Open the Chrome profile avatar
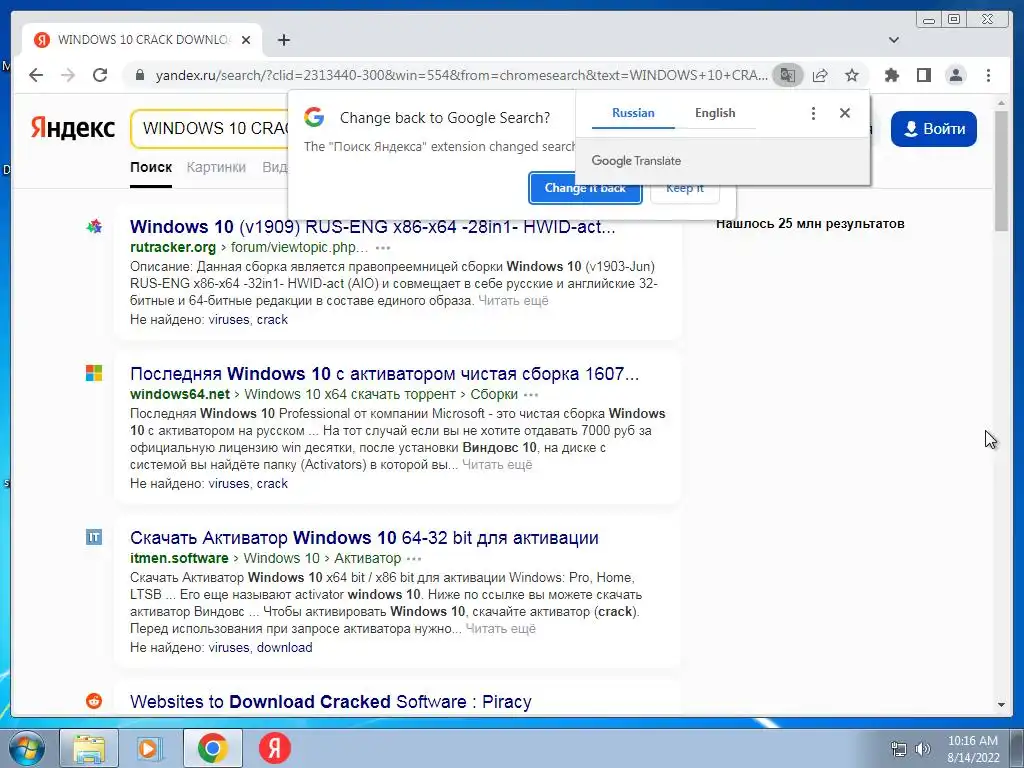 [955, 75]
